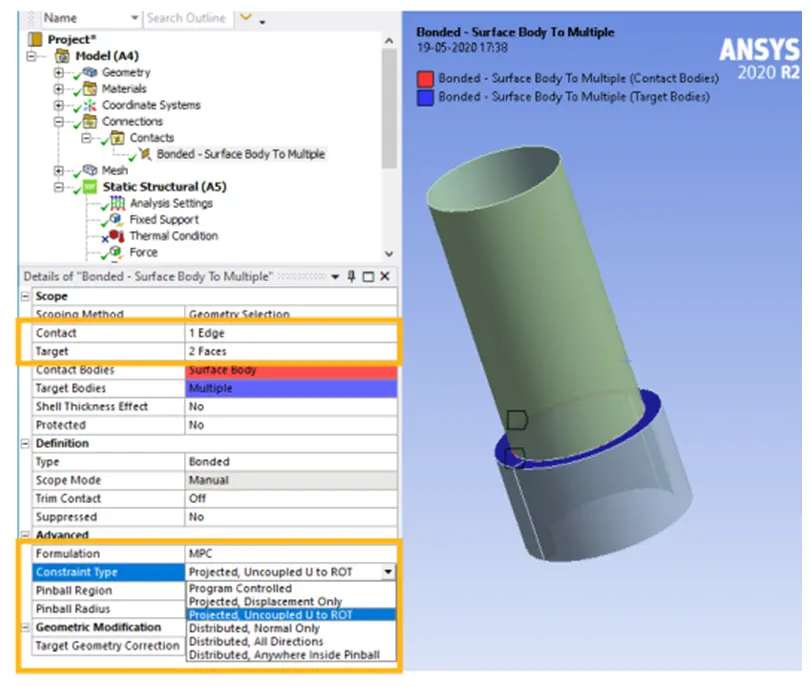Pin the Details panel with pushpin icon
This screenshot has height=687, width=811.
351,276
